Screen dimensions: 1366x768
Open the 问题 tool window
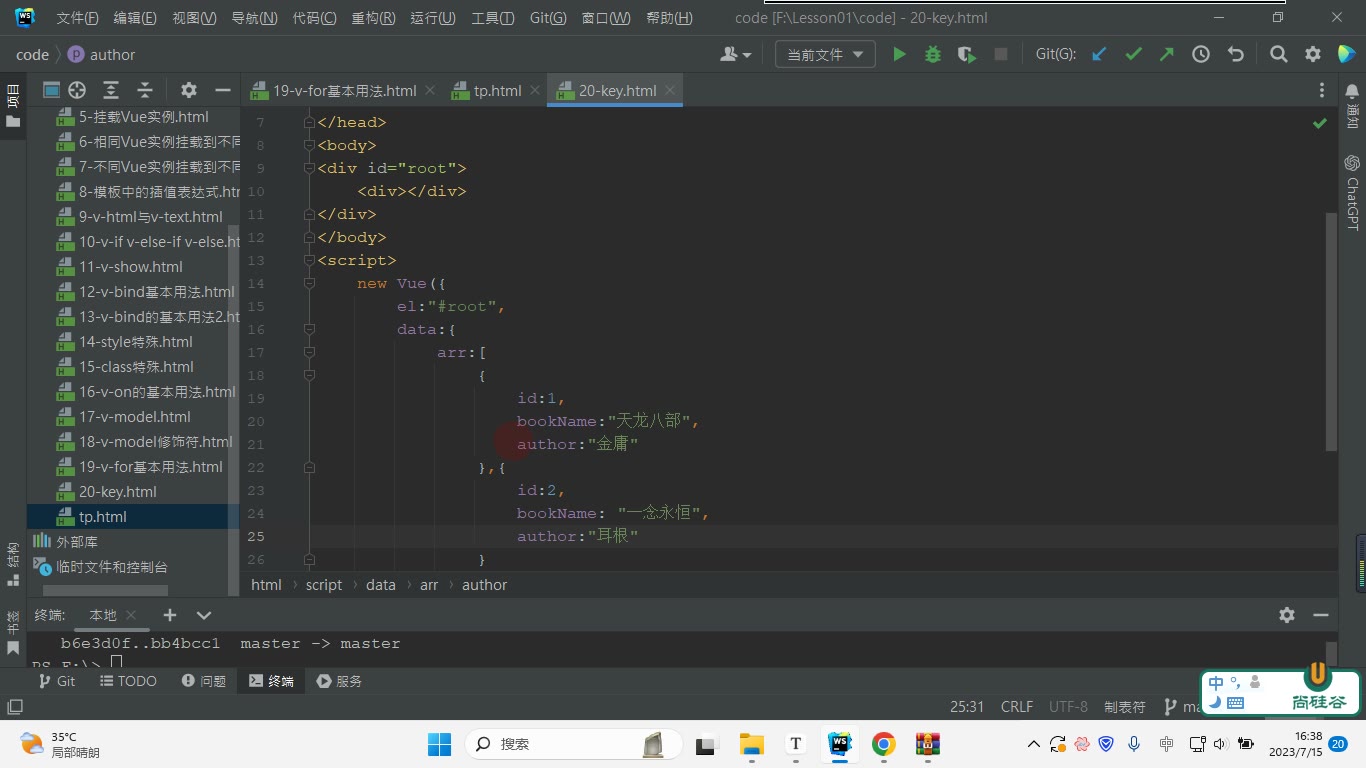click(203, 681)
